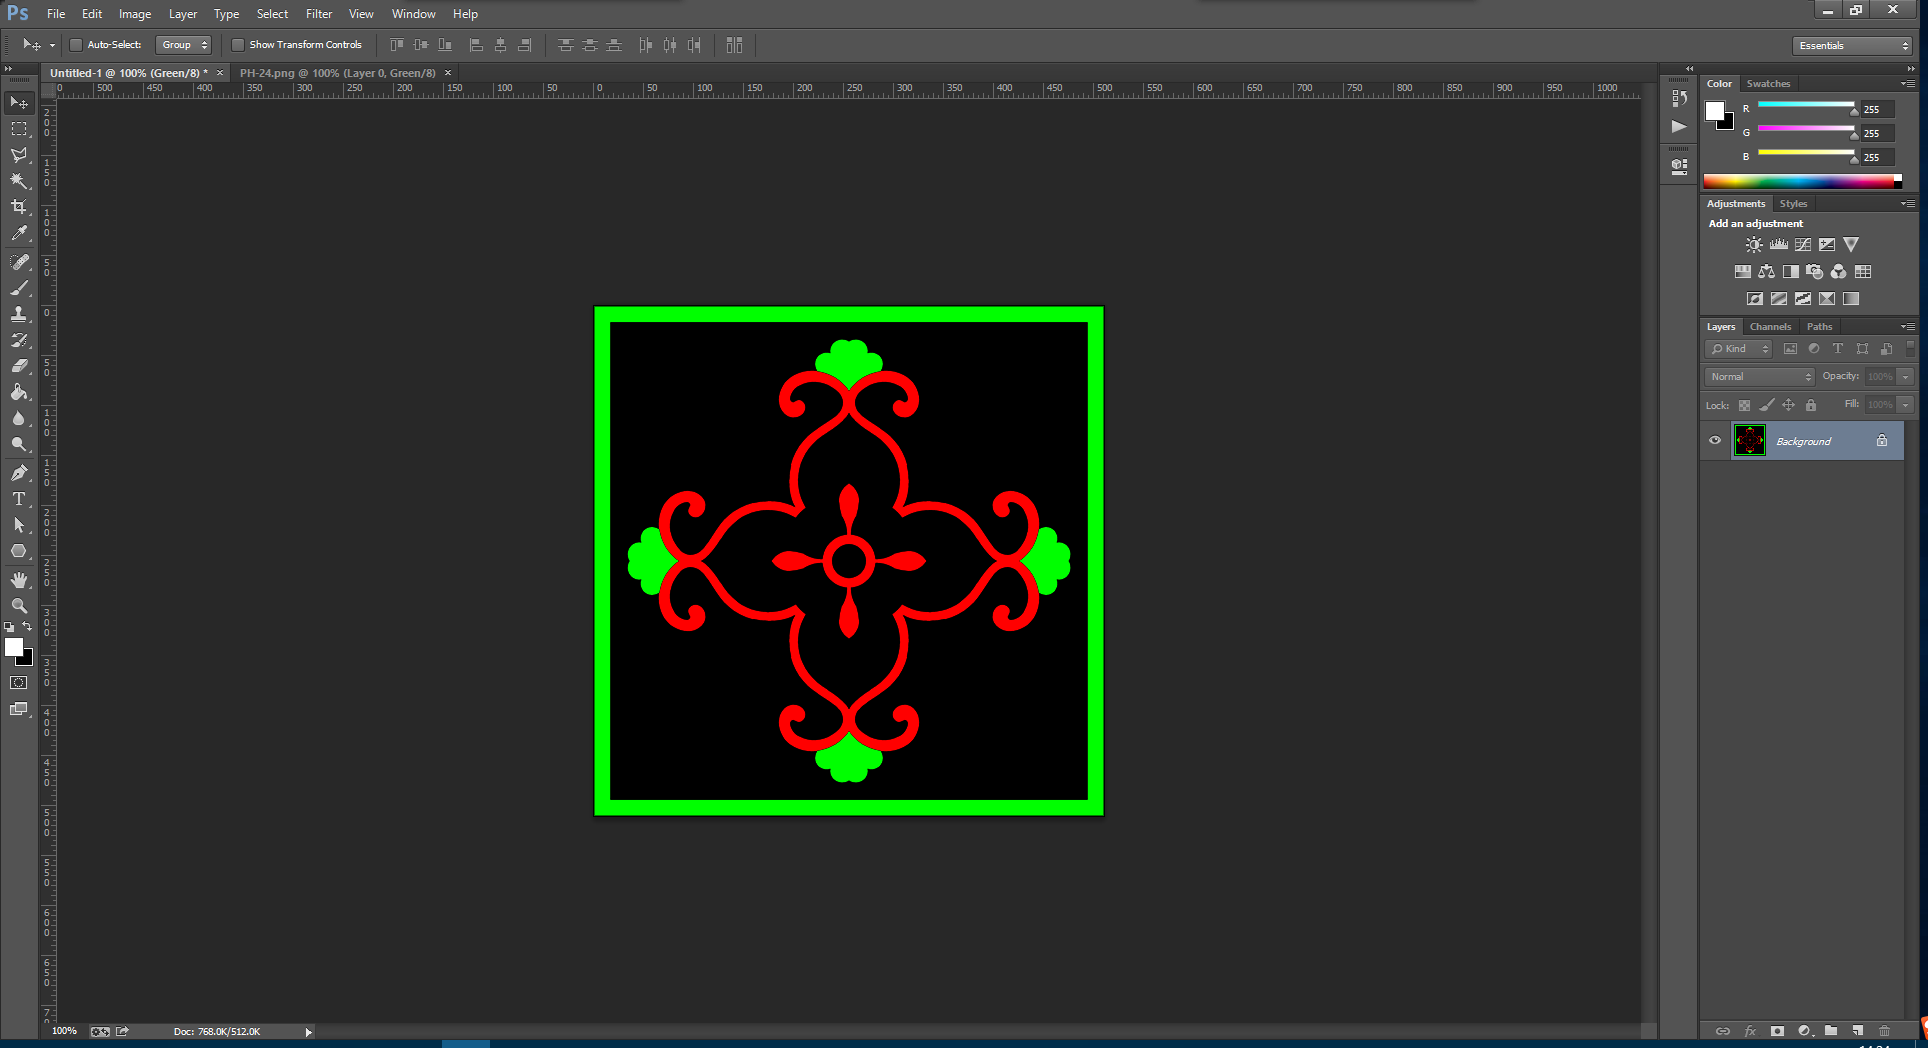The height and width of the screenshot is (1048, 1928).
Task: Select the History Brush tool
Action: point(19,340)
